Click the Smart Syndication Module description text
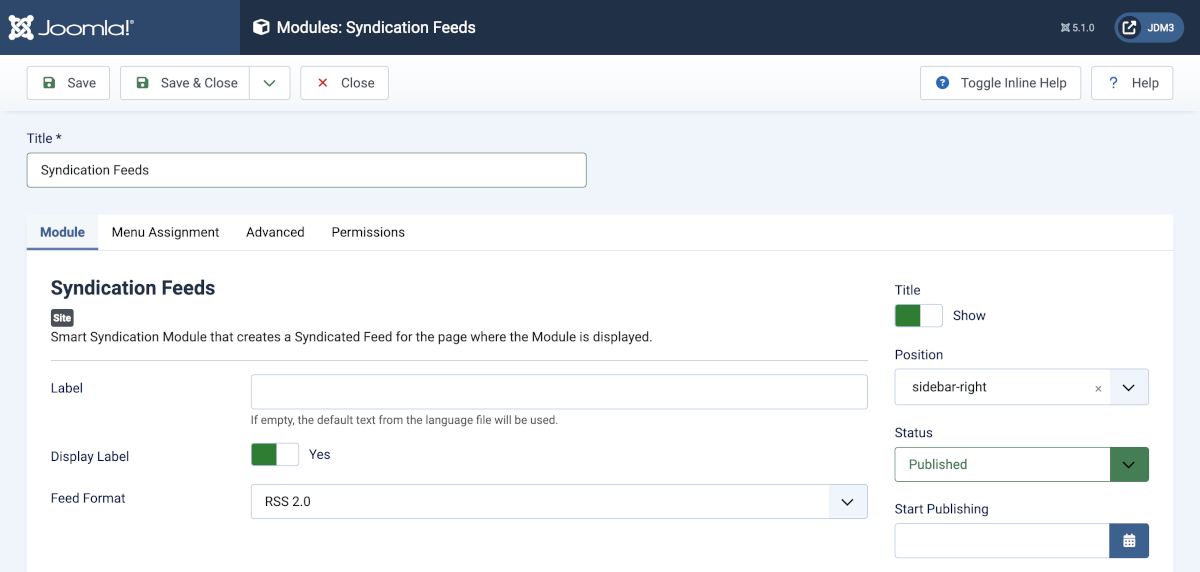This screenshot has height=572, width=1200. [x=351, y=337]
